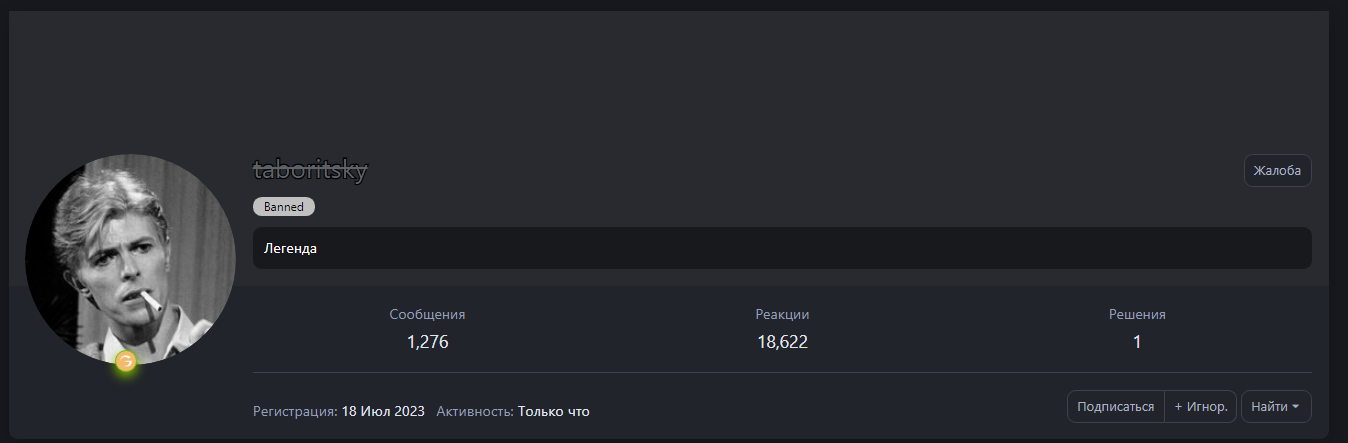Click the Реакции stat label
The image size is (1348, 443).
pyautogui.click(x=782, y=314)
